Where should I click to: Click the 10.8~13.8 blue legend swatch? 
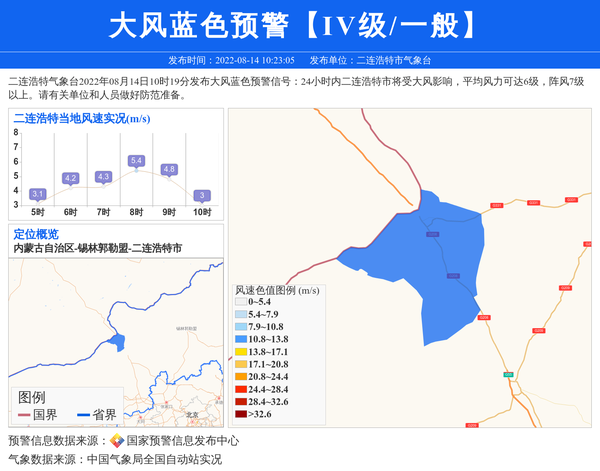point(241,339)
